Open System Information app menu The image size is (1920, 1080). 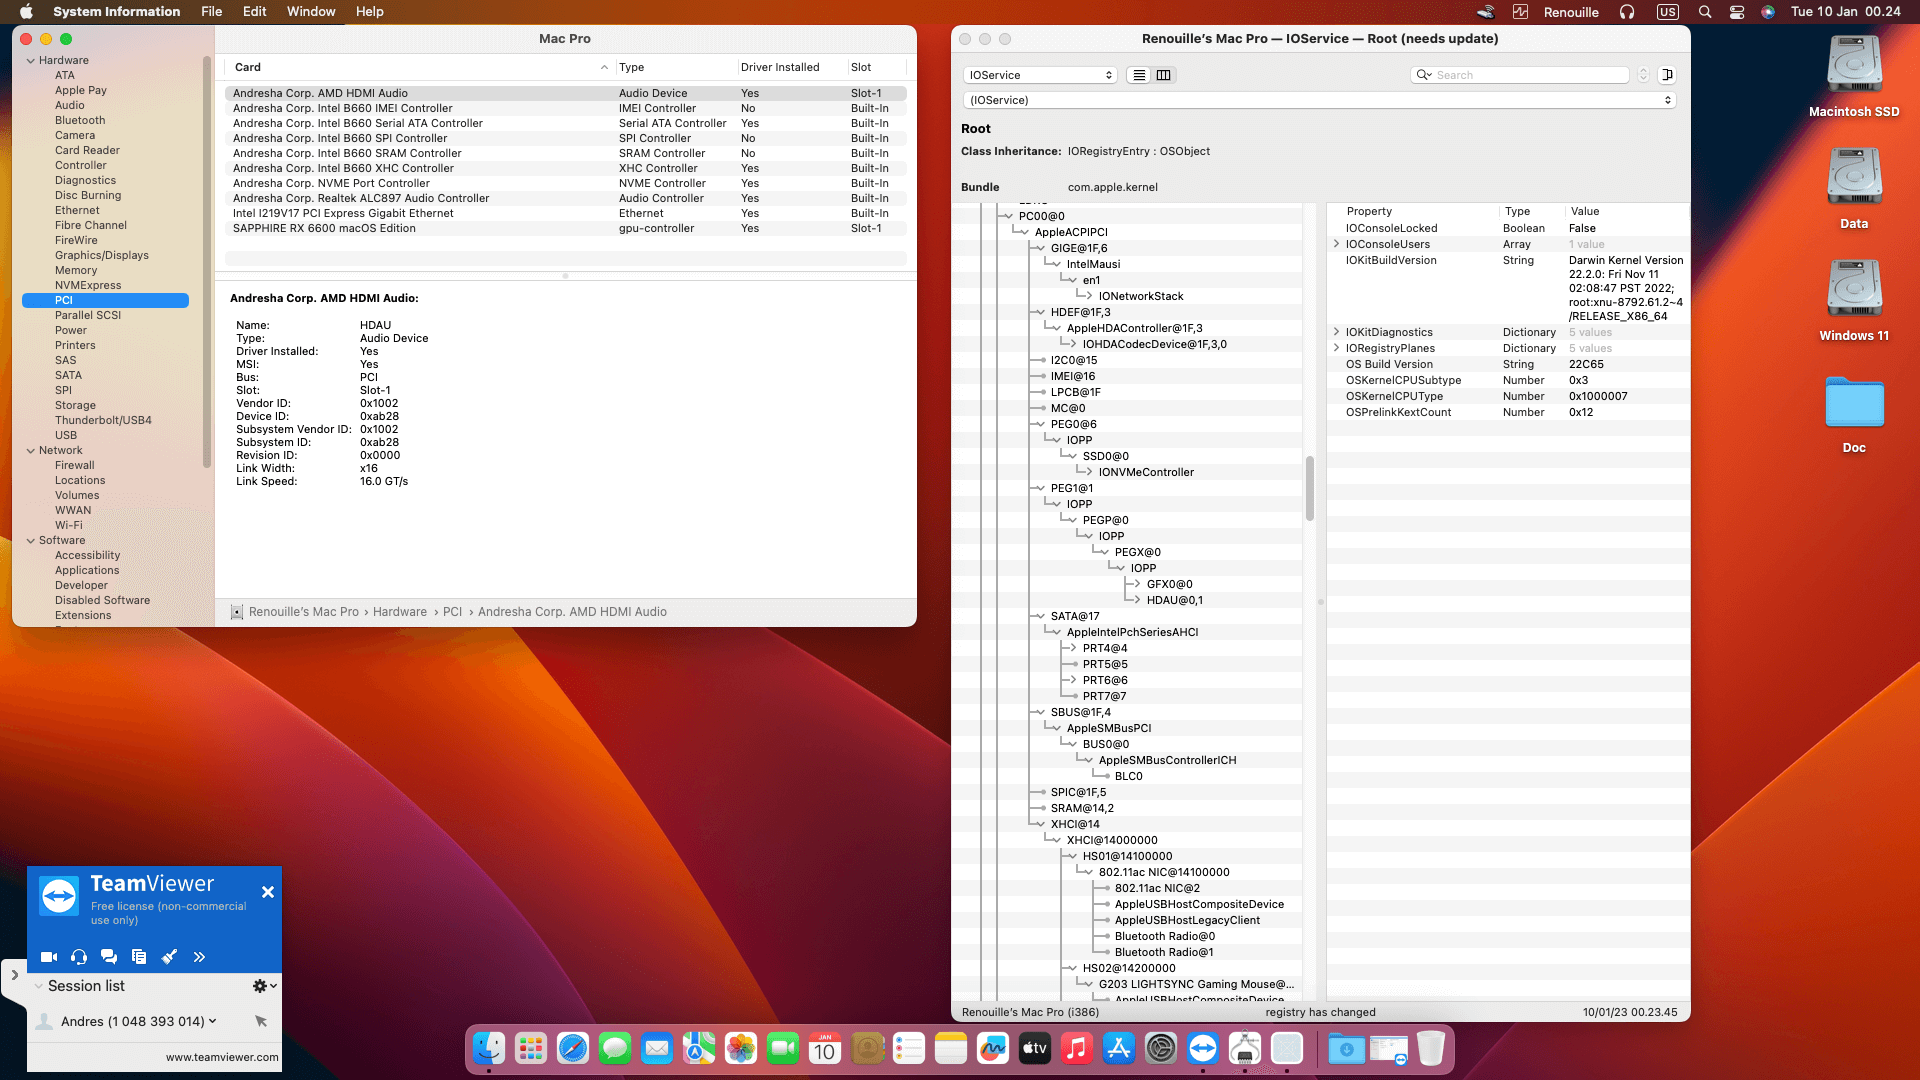pyautogui.click(x=116, y=12)
